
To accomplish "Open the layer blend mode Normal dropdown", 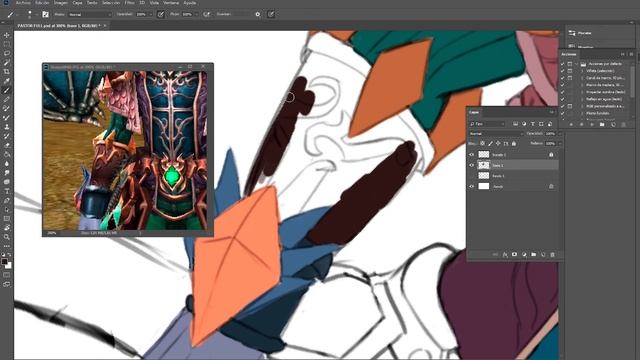I will [x=496, y=133].
